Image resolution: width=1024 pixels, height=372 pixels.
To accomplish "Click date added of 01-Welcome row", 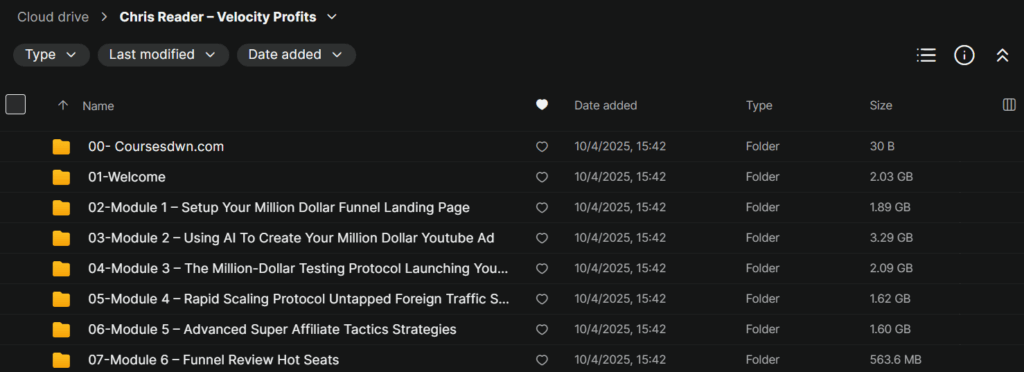I will click(620, 178).
